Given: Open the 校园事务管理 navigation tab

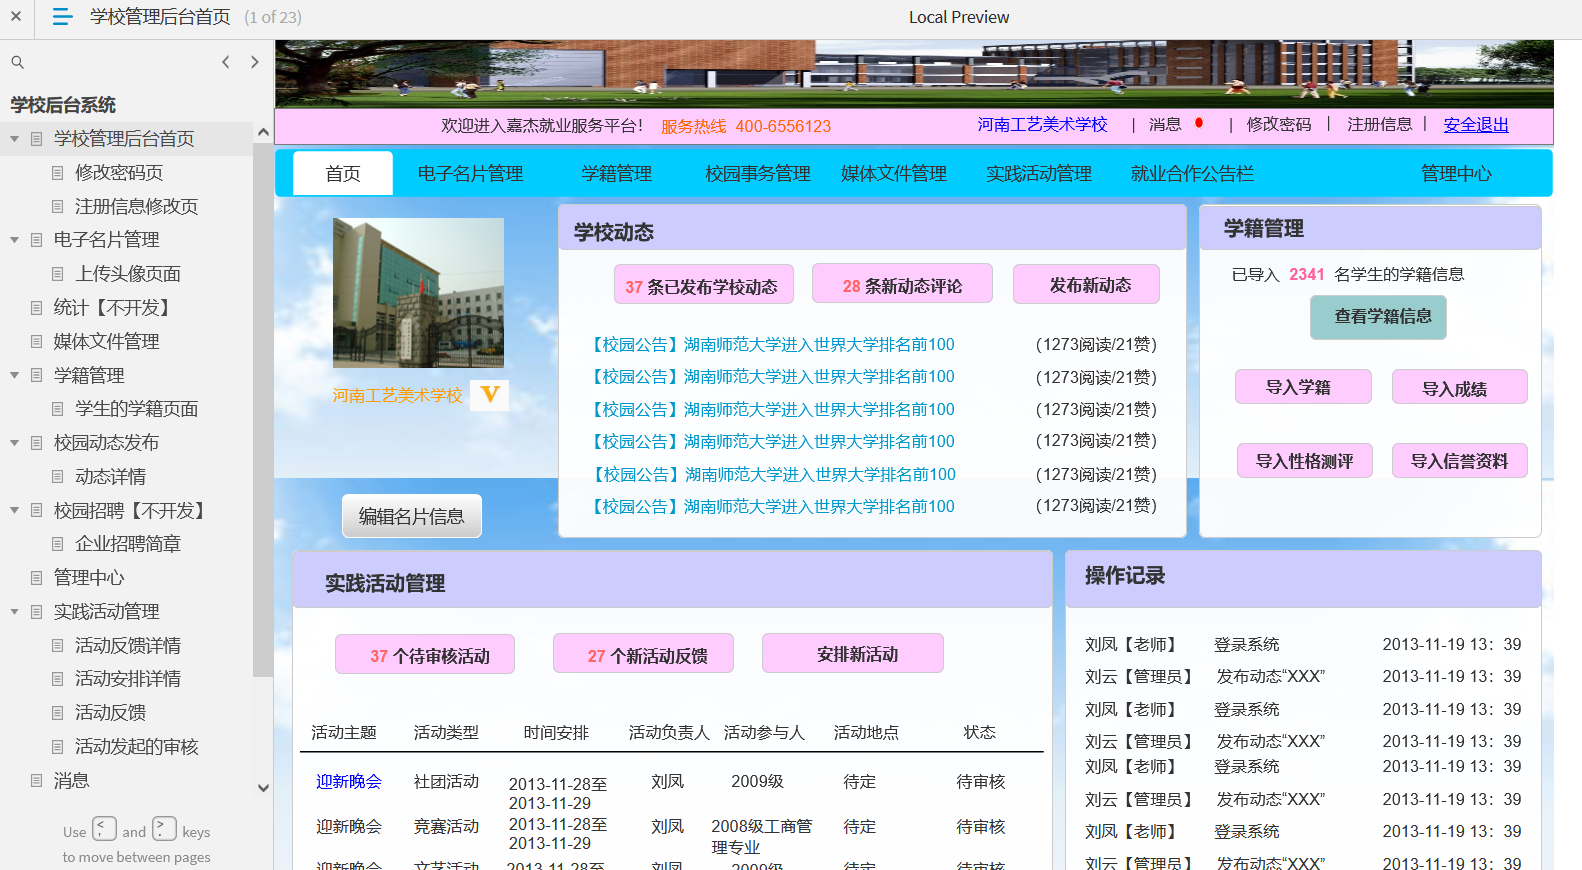Looking at the screenshot, I should point(758,173).
